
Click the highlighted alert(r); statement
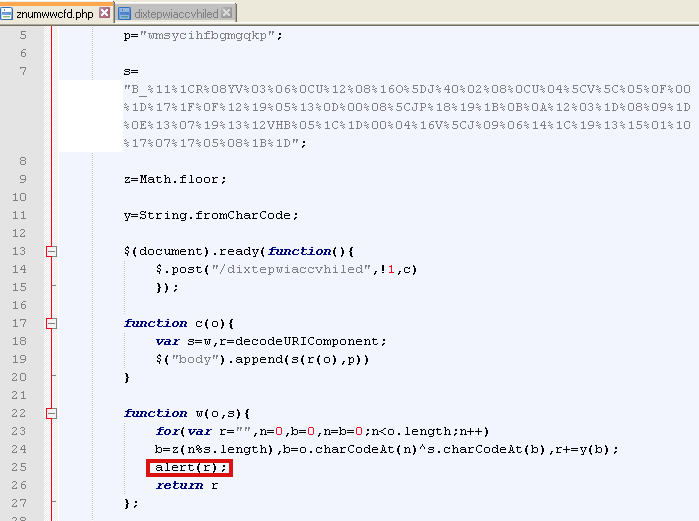pyautogui.click(x=190, y=467)
